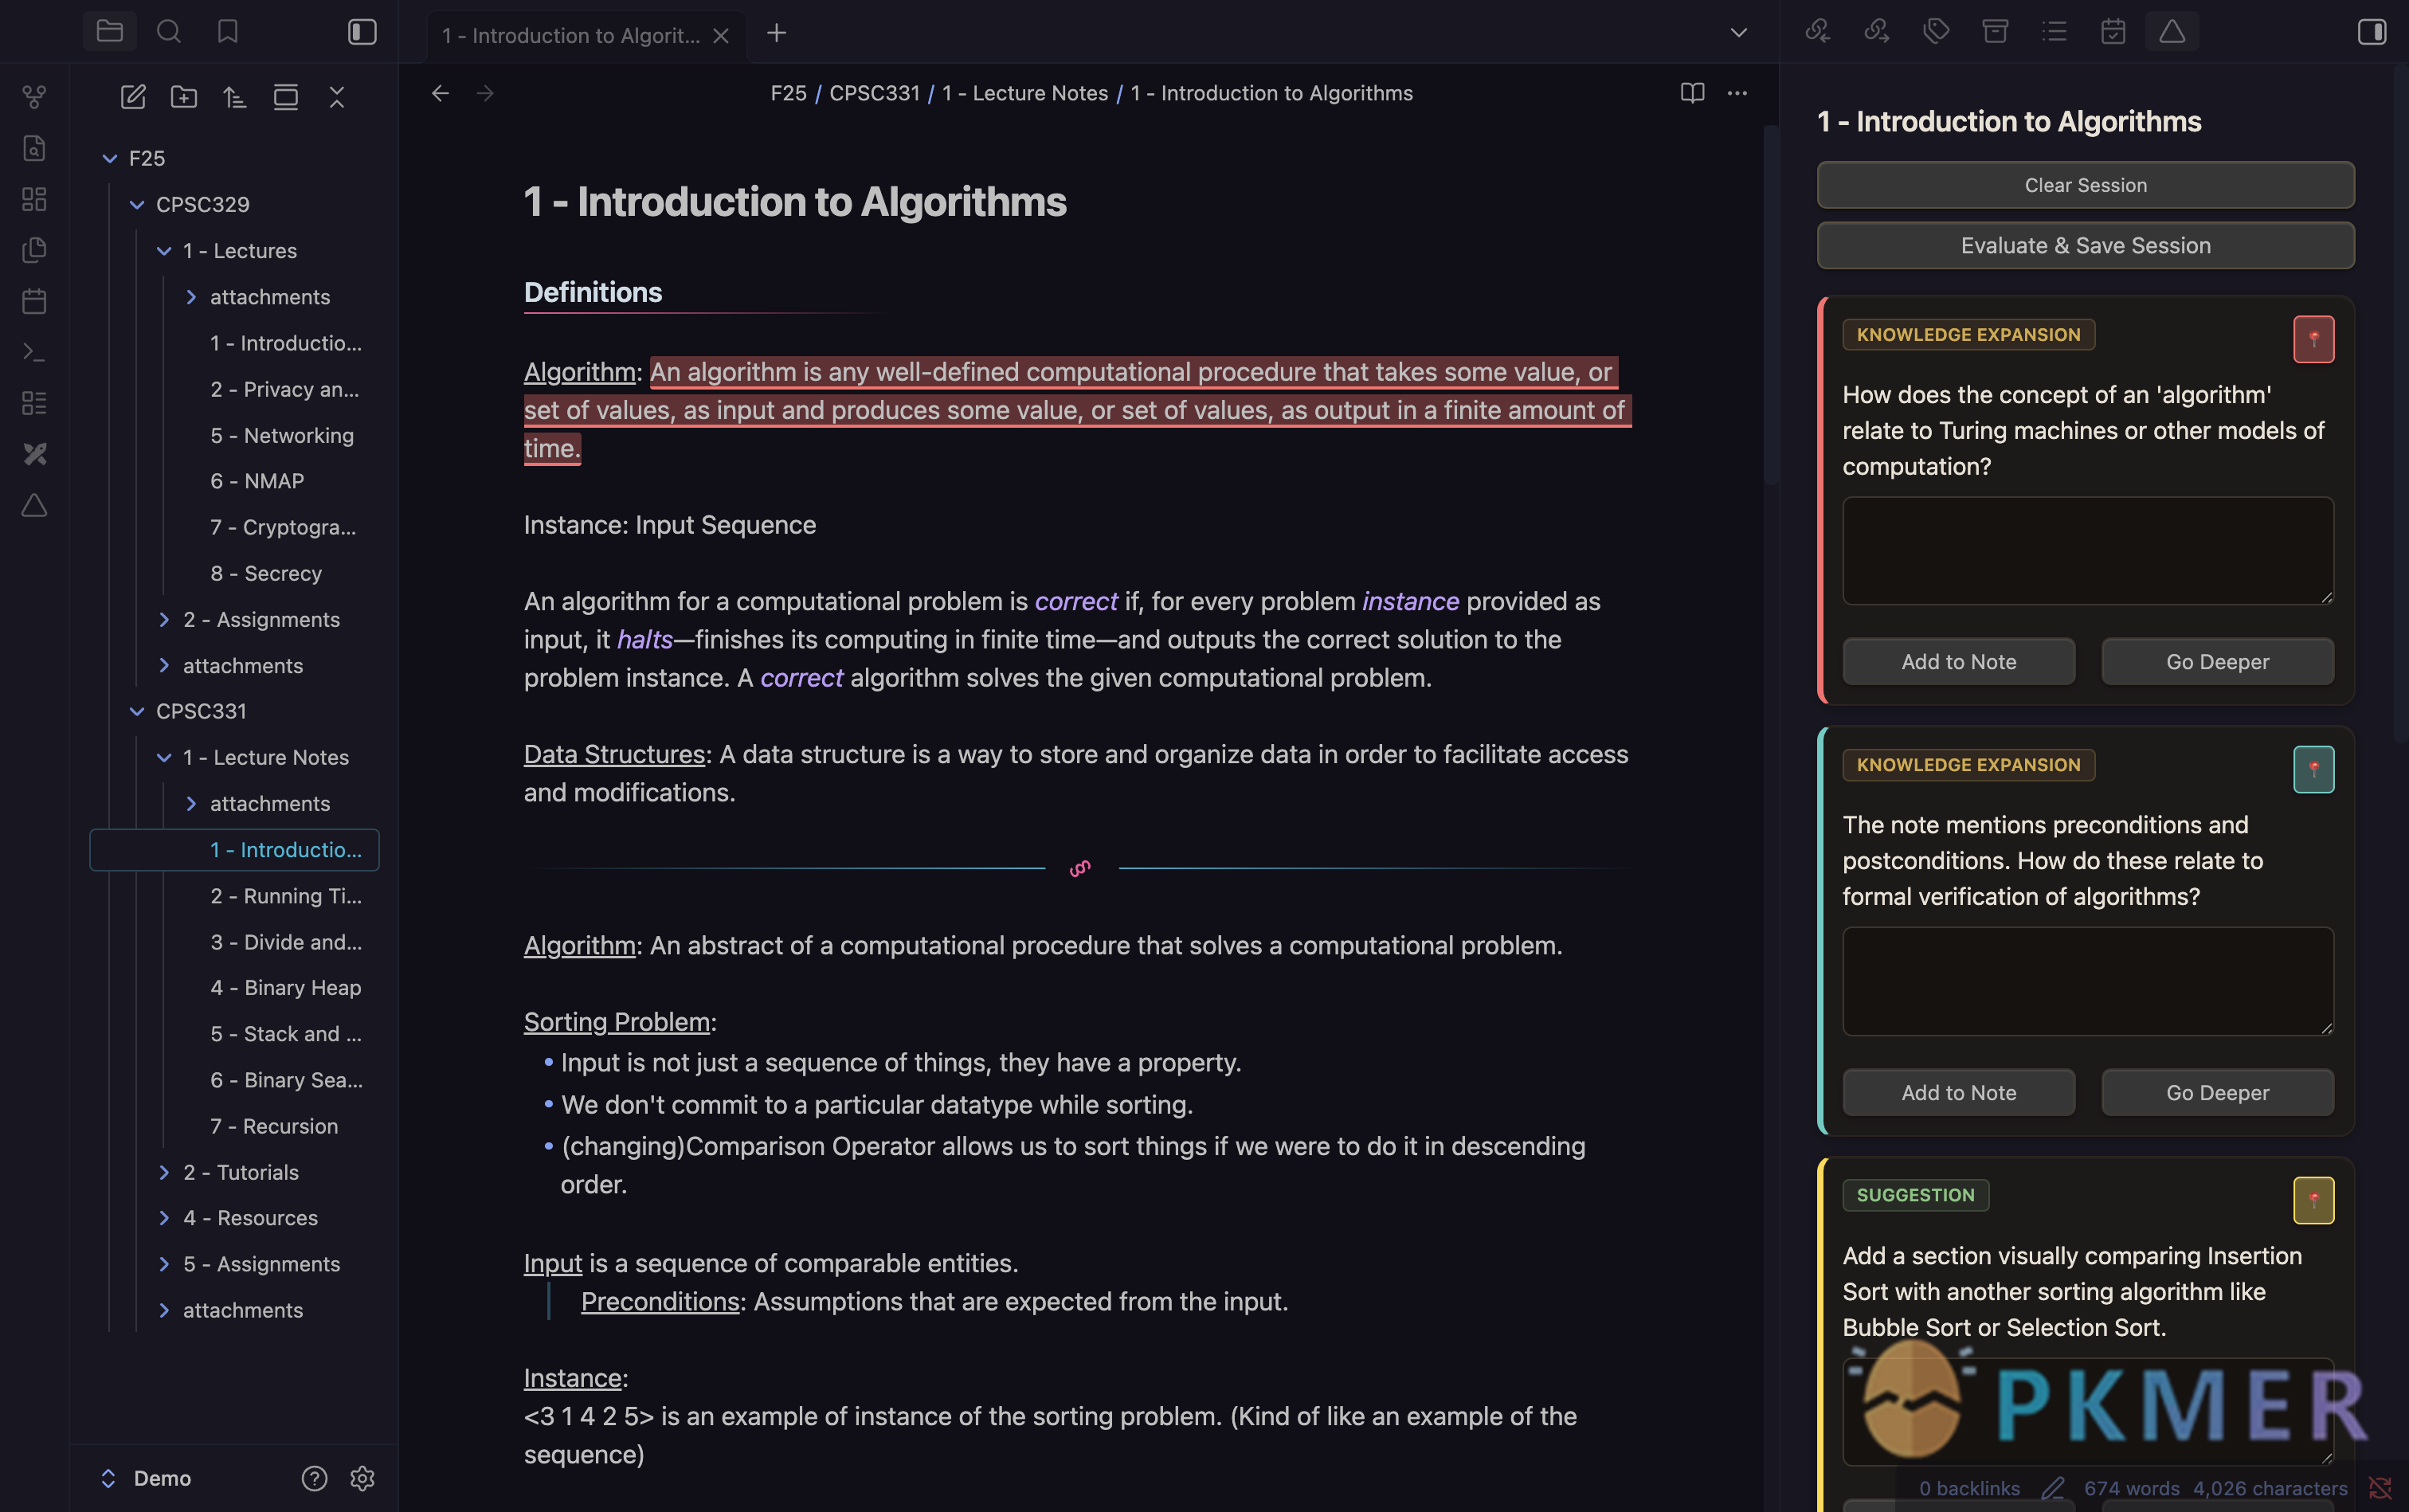Collapse the 1 - Lecture Notes folder
The width and height of the screenshot is (2409, 1512).
(x=164, y=758)
